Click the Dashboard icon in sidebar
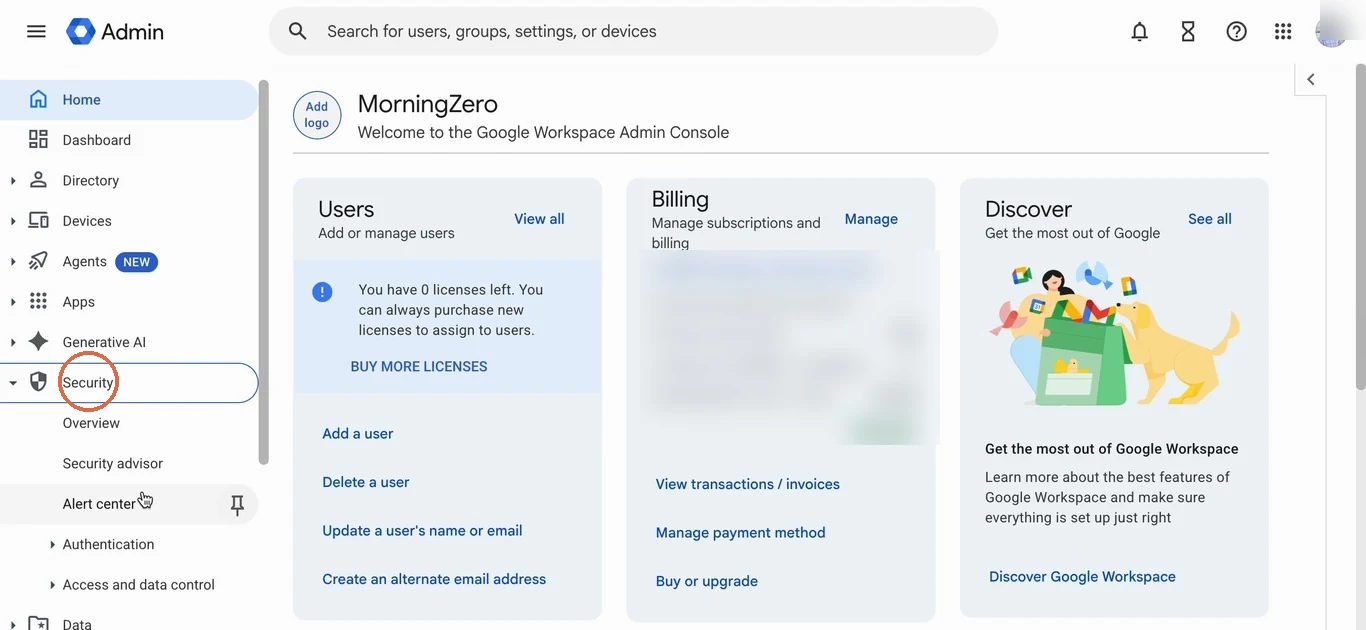 tap(38, 139)
